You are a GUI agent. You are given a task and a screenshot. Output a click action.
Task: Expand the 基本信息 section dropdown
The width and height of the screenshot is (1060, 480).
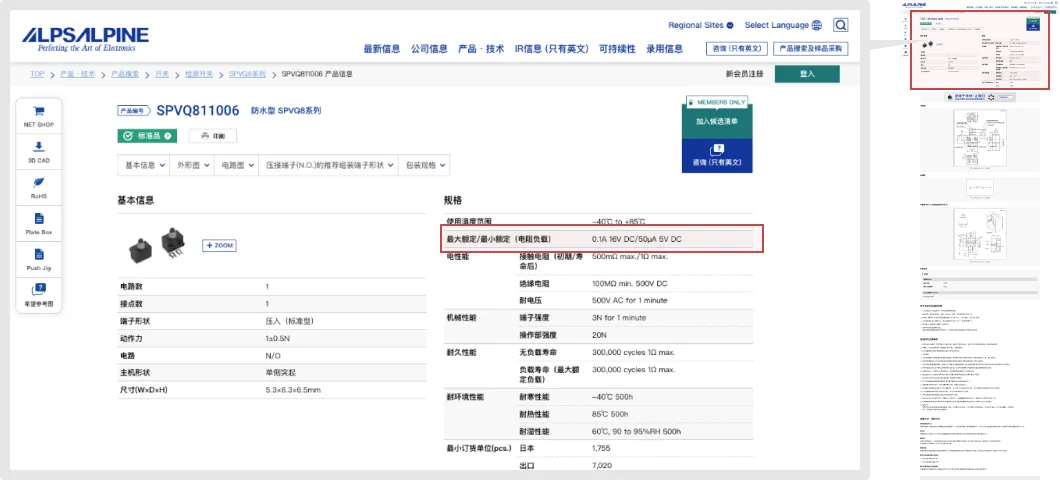tap(143, 165)
